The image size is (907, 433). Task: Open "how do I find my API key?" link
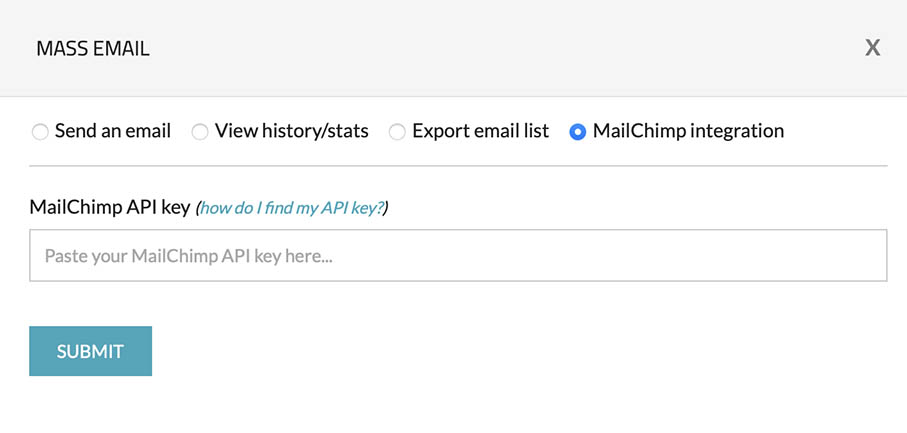pyautogui.click(x=292, y=208)
